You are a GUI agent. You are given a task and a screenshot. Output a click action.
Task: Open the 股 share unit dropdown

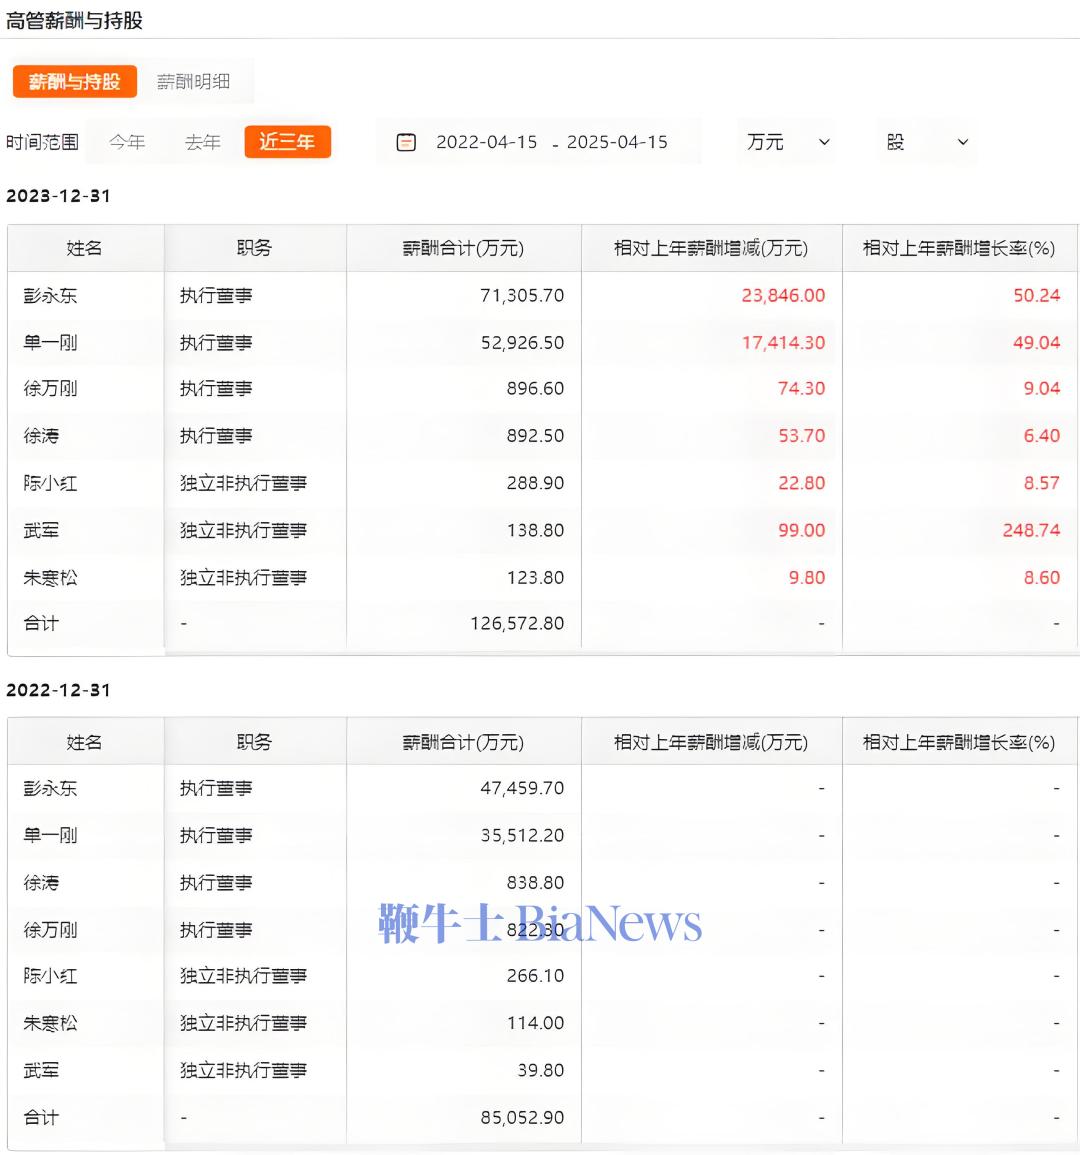pyautogui.click(x=927, y=141)
